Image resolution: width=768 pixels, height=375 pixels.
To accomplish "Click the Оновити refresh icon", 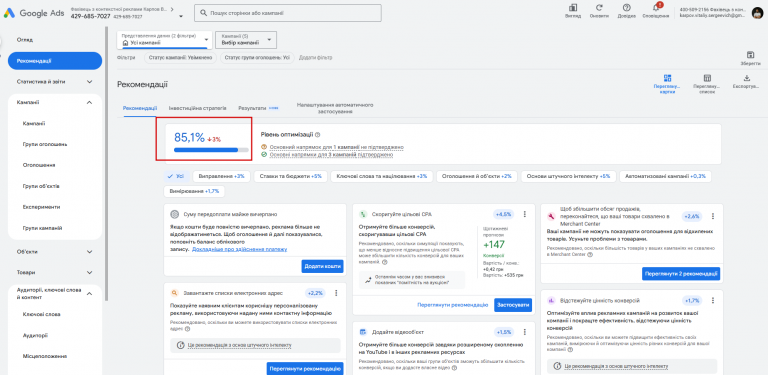I will point(599,8).
